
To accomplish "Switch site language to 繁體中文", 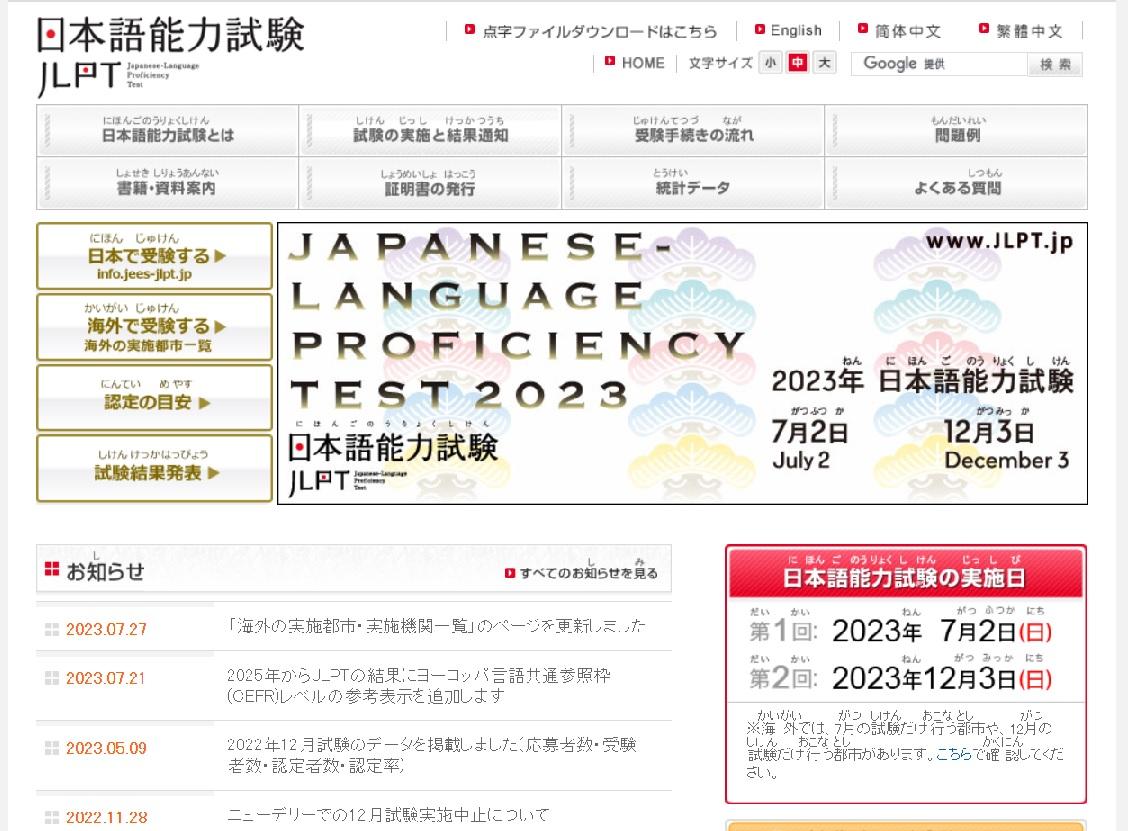I will click(x=1029, y=31).
